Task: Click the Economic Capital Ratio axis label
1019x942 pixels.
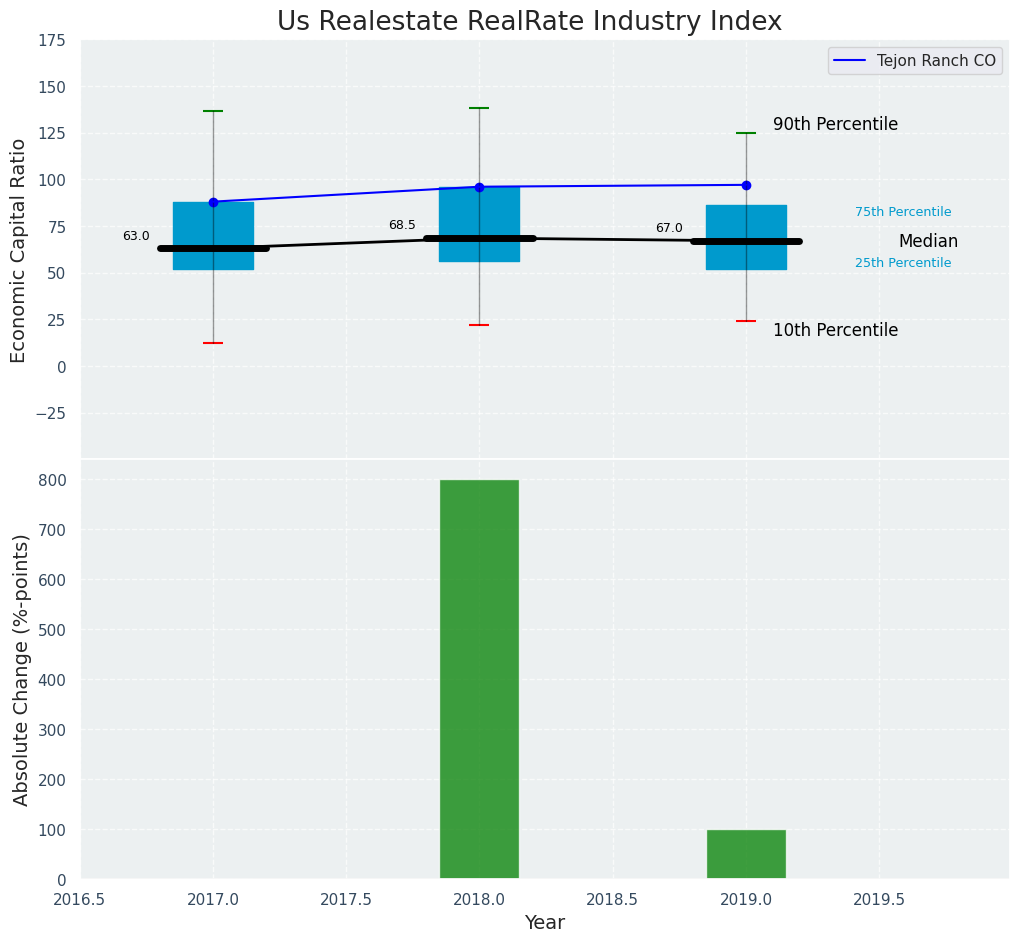Action: [19, 250]
